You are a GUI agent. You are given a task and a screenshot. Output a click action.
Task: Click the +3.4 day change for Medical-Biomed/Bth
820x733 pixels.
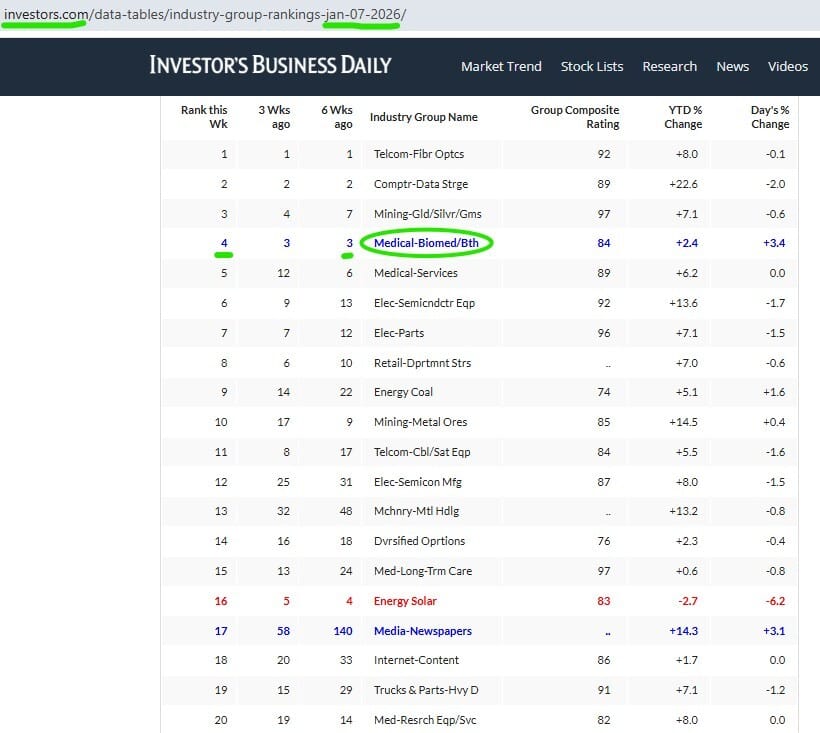[x=774, y=243]
